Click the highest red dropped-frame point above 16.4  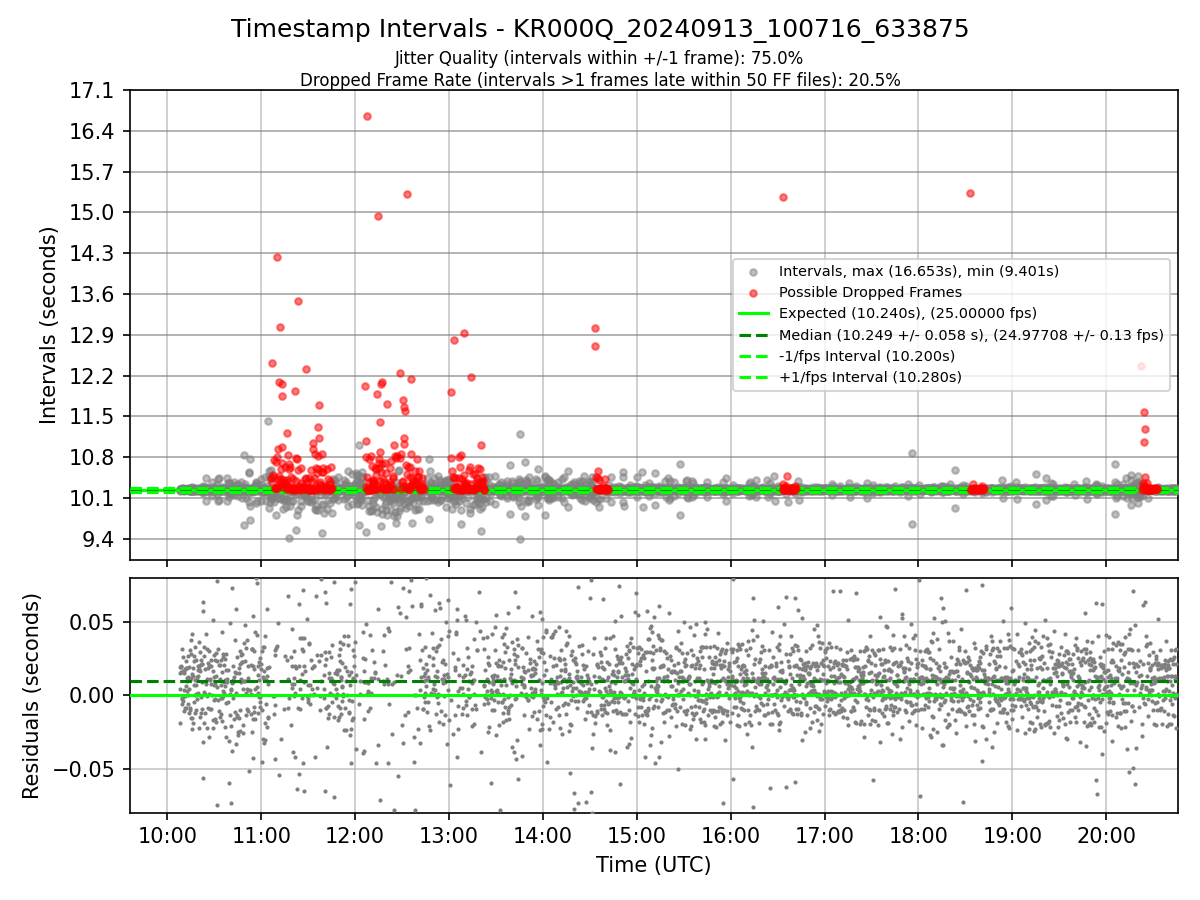(367, 117)
